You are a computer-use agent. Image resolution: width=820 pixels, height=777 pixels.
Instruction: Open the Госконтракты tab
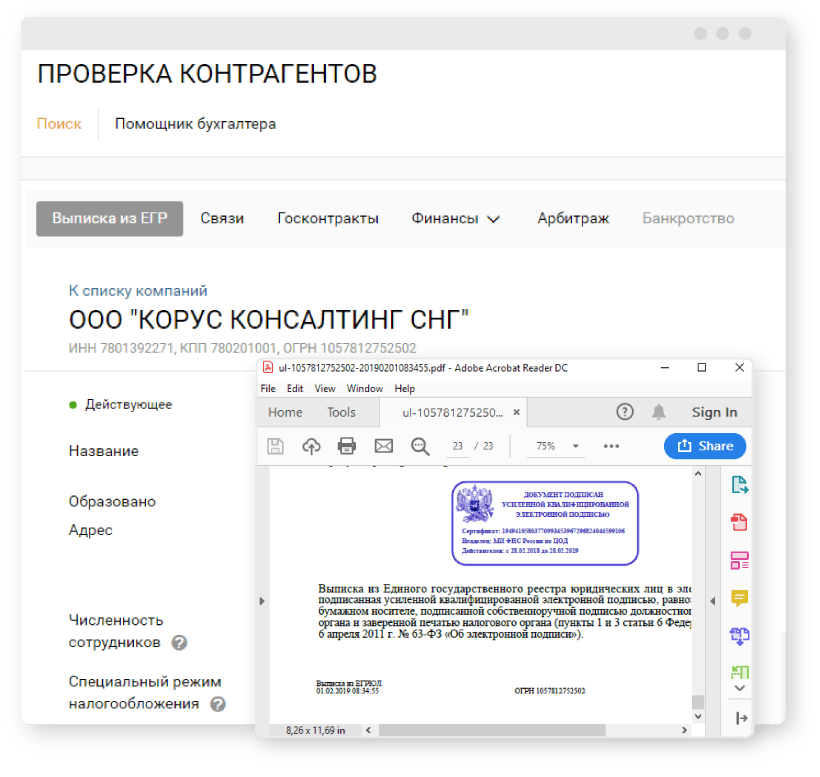[328, 219]
